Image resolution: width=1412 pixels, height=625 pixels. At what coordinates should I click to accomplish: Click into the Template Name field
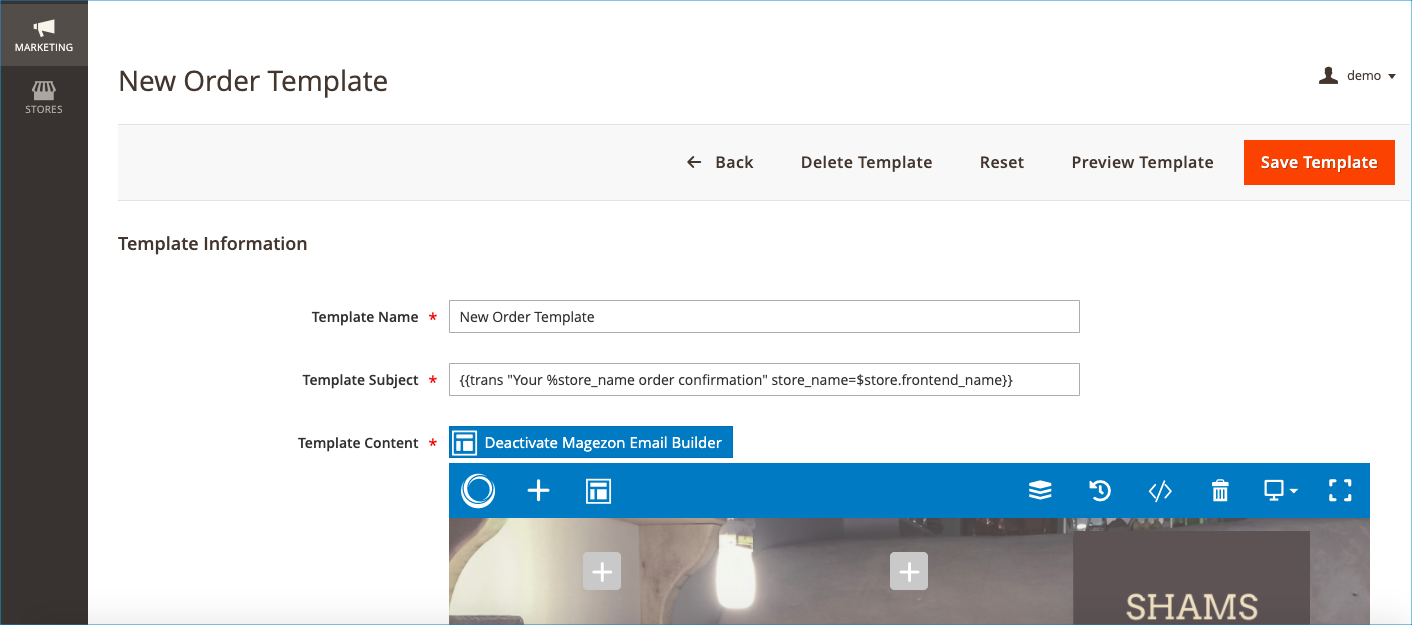click(764, 317)
